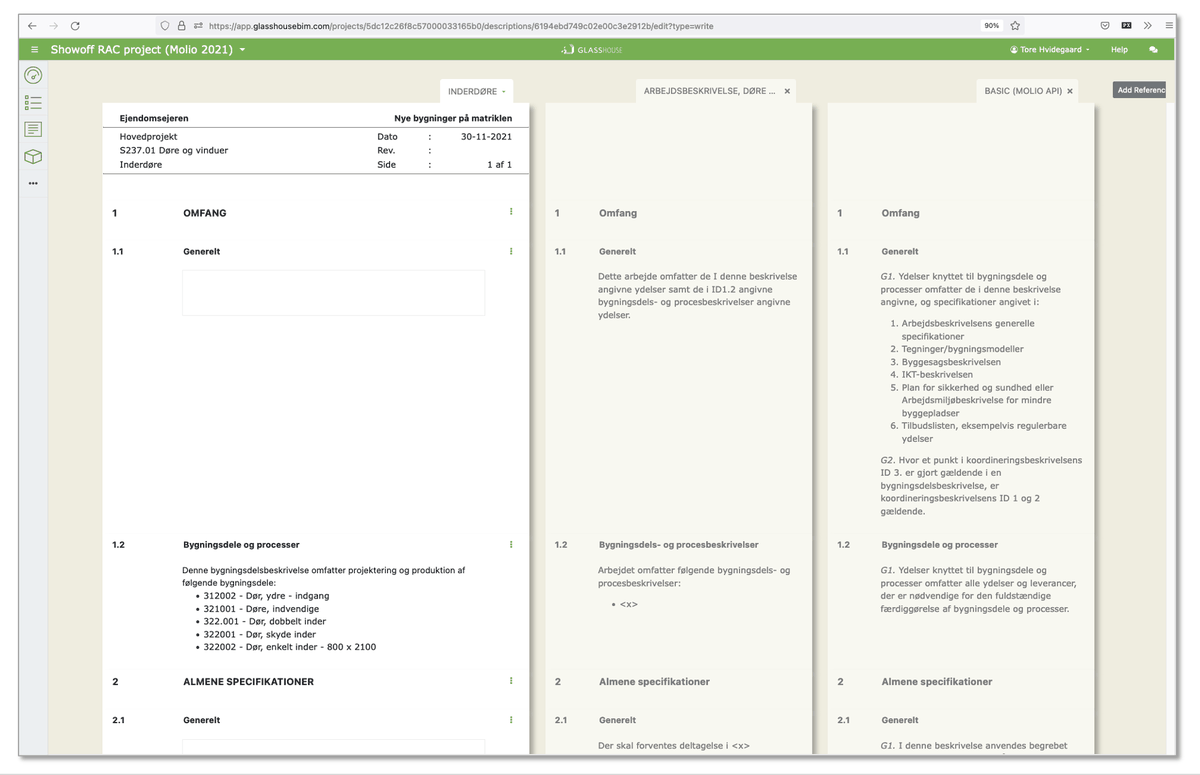Screen dimensions: 1200x775
Task: Open the dashboard gauge icon in sidebar
Action: point(33,75)
